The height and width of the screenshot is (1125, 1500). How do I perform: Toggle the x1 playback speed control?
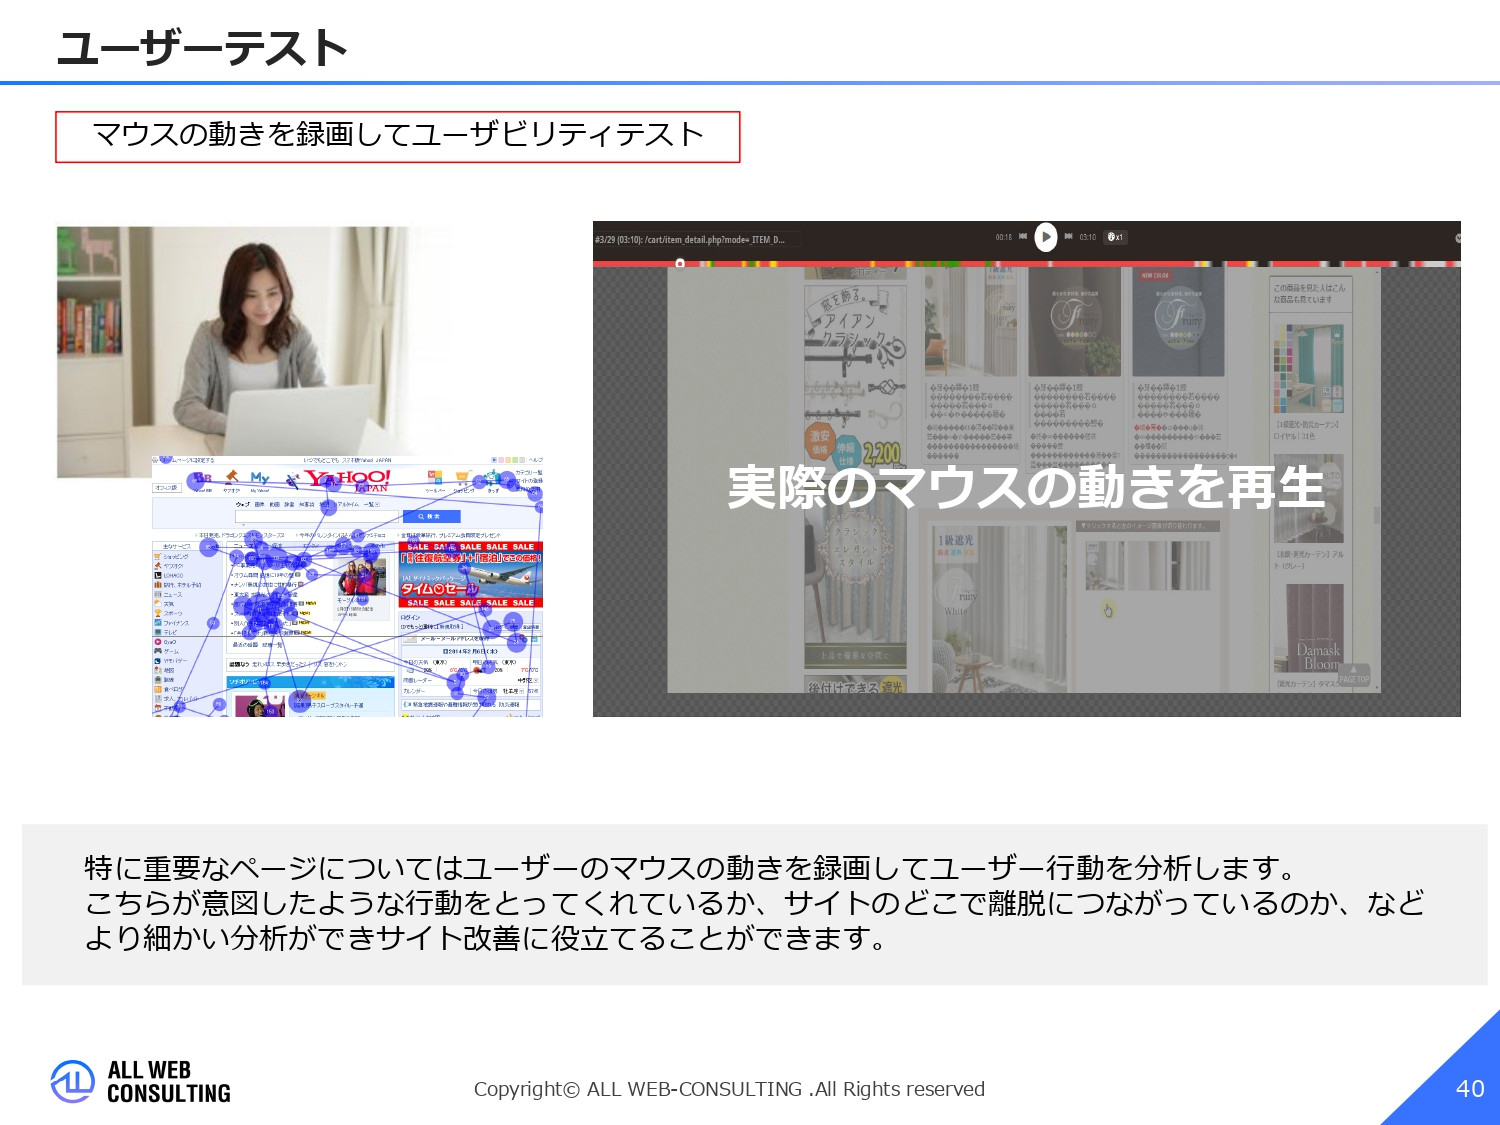point(1114,237)
